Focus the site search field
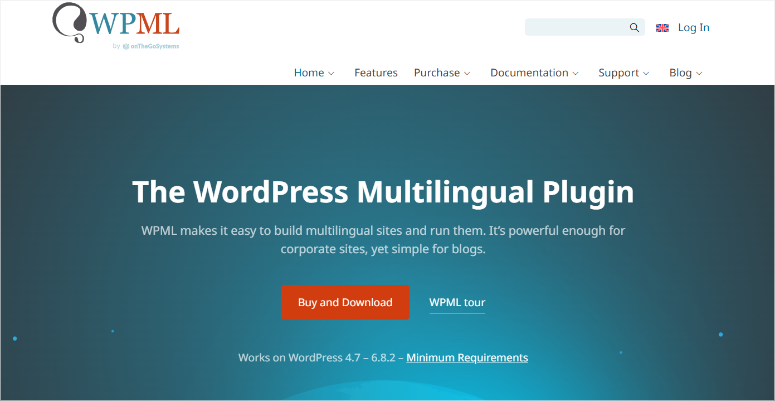 pos(585,27)
